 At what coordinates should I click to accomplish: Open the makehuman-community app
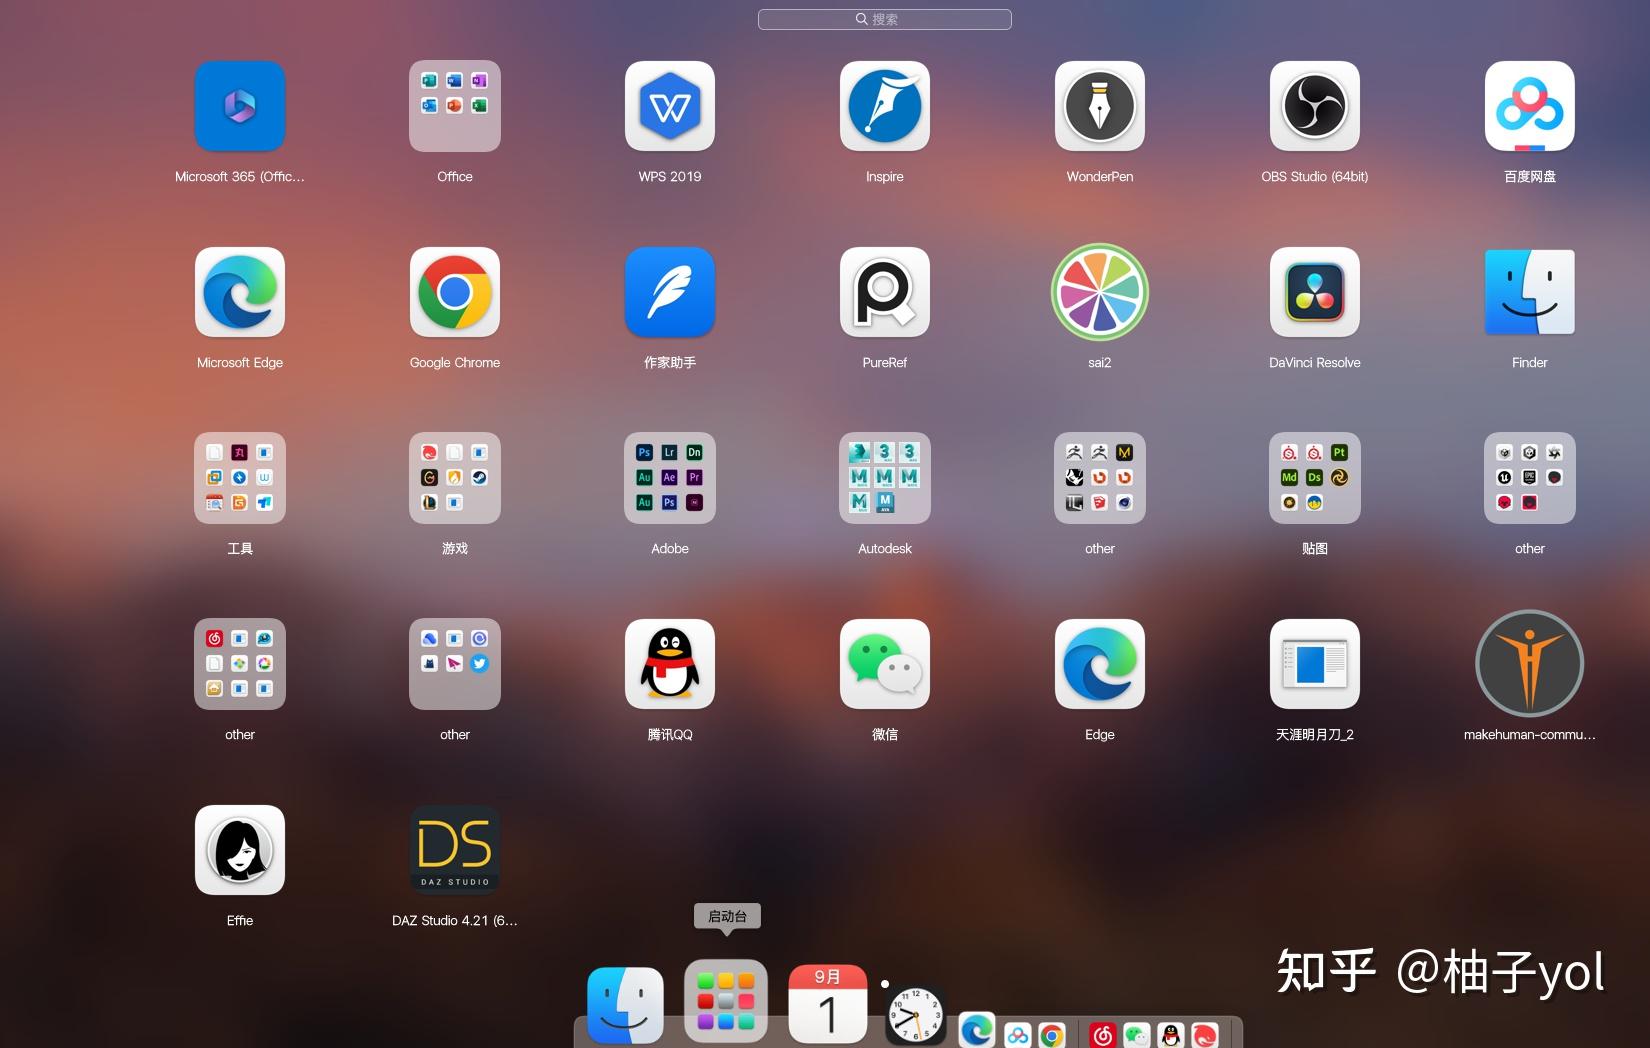[x=1529, y=664]
